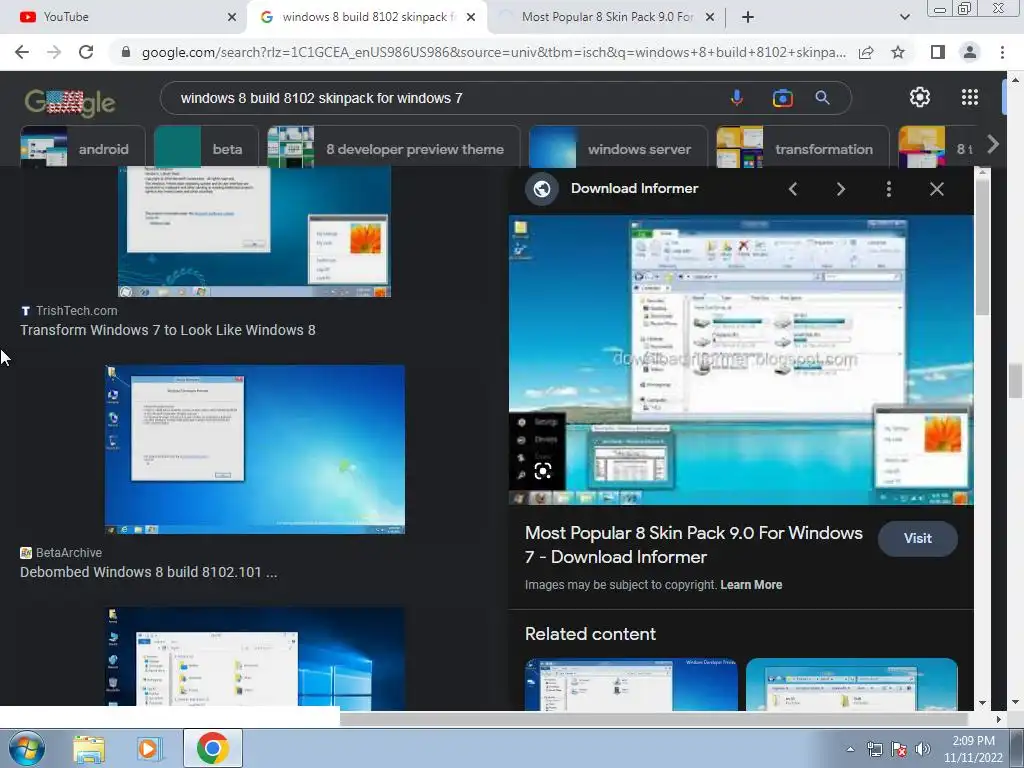Open the TrishTech result thumbnail
The height and width of the screenshot is (768, 1024).
coord(254,232)
